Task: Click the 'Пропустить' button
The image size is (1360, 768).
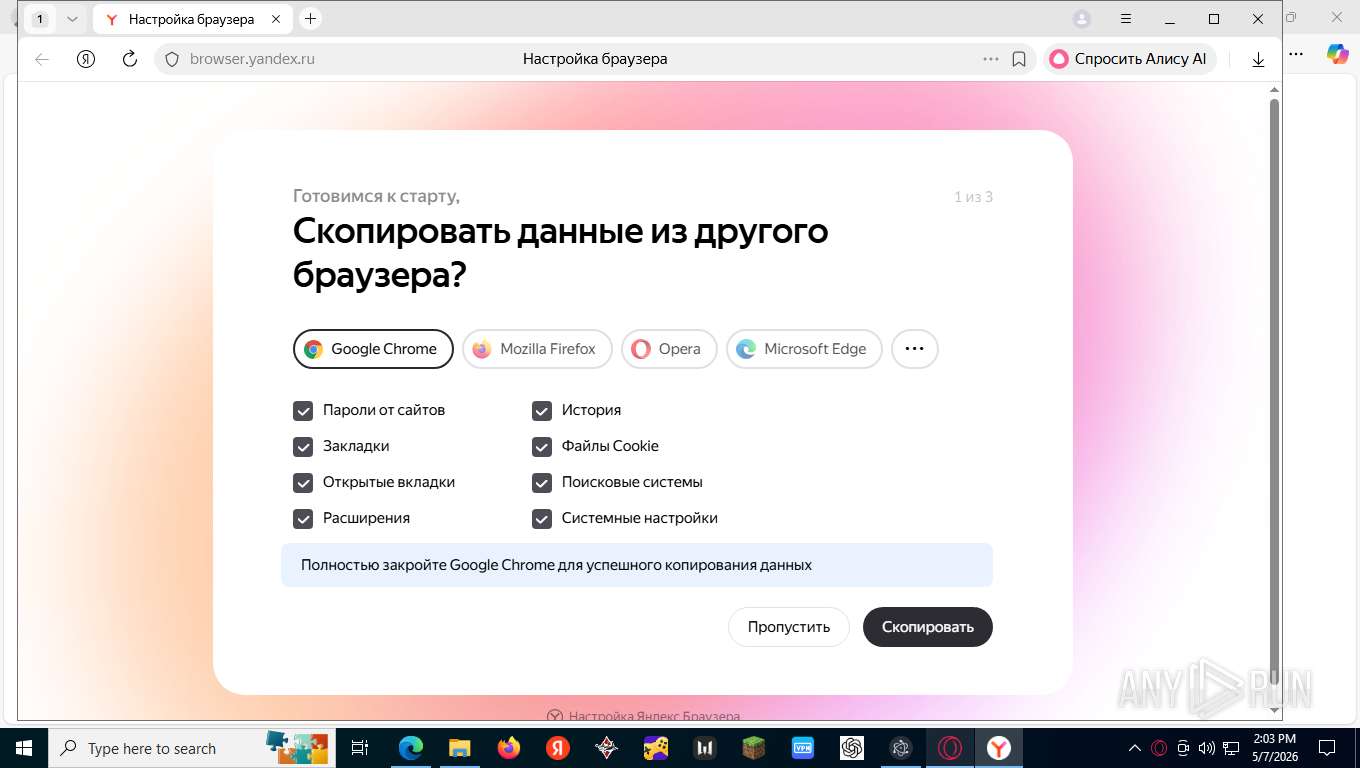Action: coord(789,627)
